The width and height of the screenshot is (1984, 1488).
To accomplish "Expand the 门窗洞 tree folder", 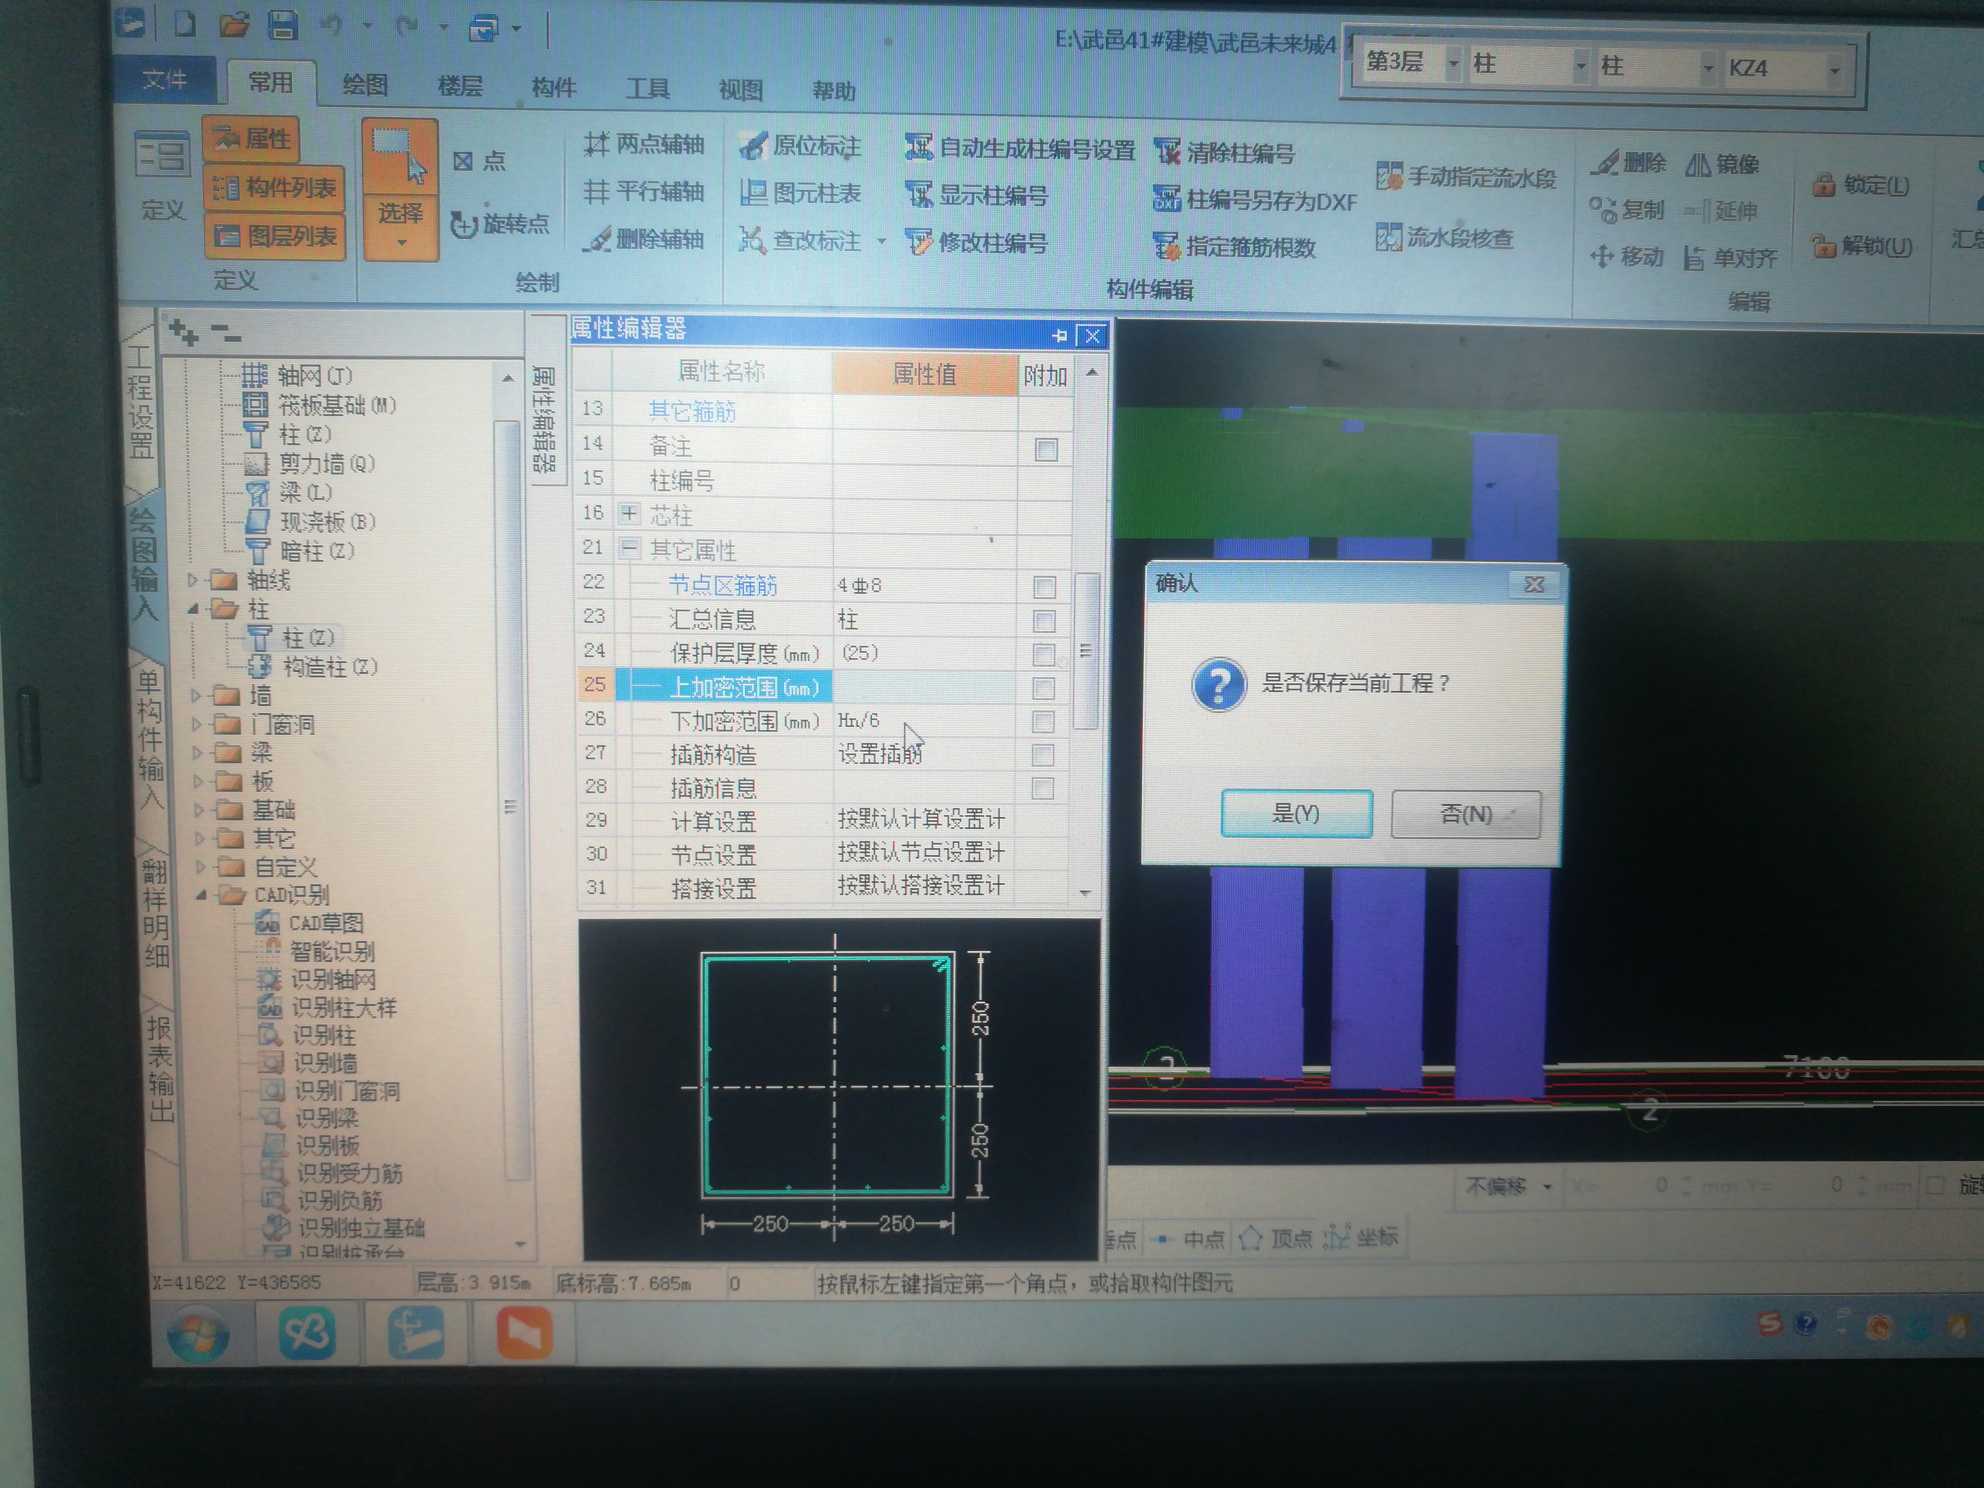I will click(x=197, y=724).
